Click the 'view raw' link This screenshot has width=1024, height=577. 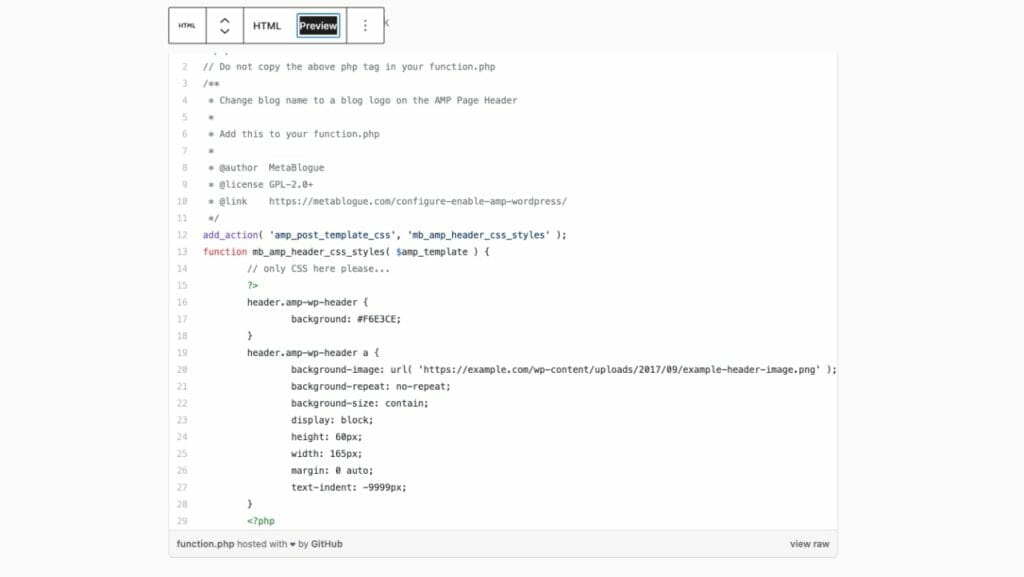[808, 543]
